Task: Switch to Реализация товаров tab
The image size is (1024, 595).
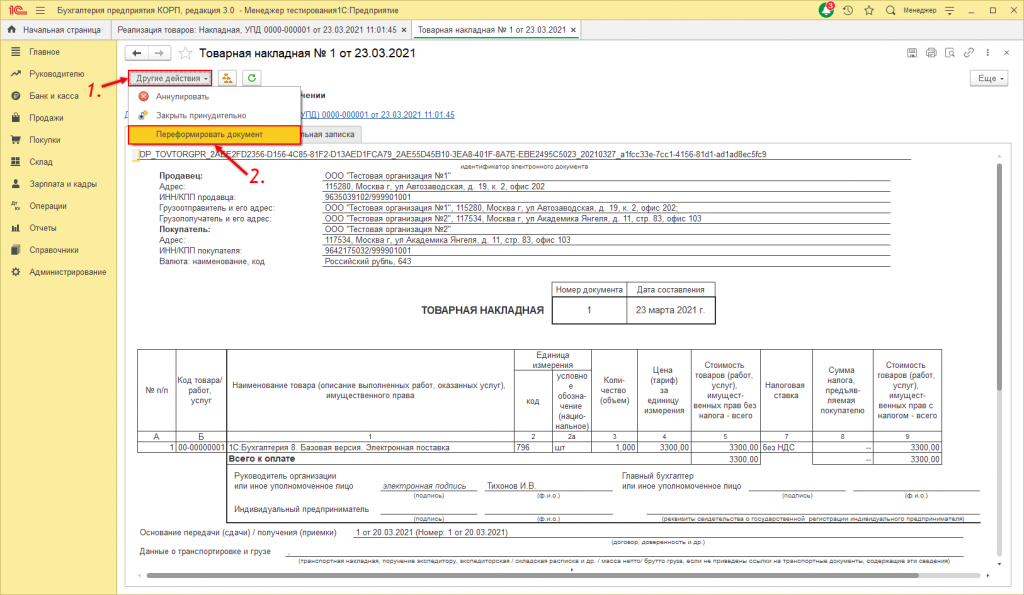Action: [x=257, y=30]
